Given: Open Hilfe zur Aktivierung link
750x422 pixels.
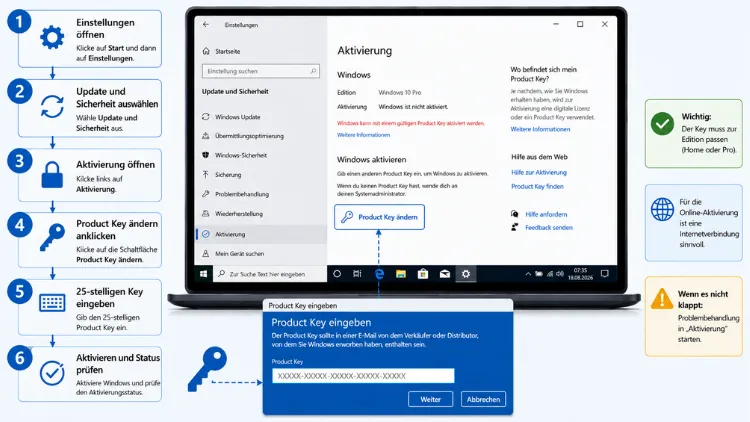Looking at the screenshot, I should click(x=539, y=172).
